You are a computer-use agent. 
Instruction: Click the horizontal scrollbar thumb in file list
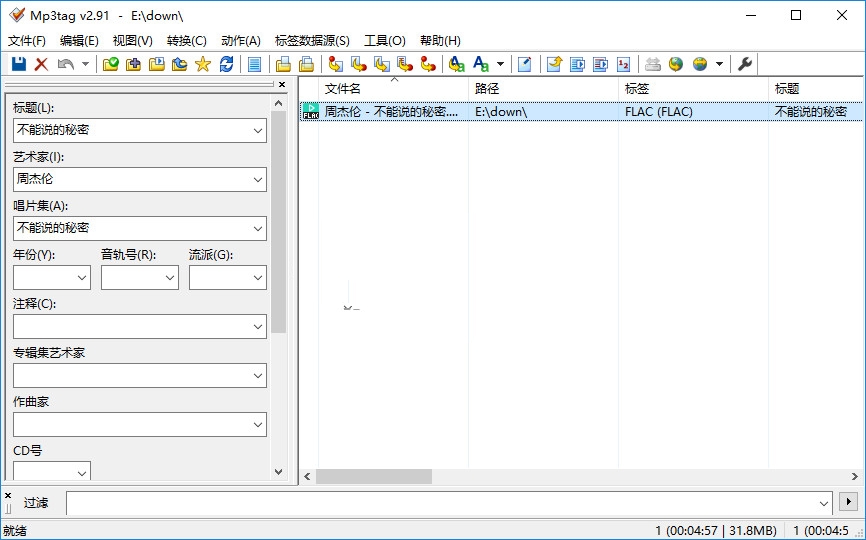click(x=374, y=477)
